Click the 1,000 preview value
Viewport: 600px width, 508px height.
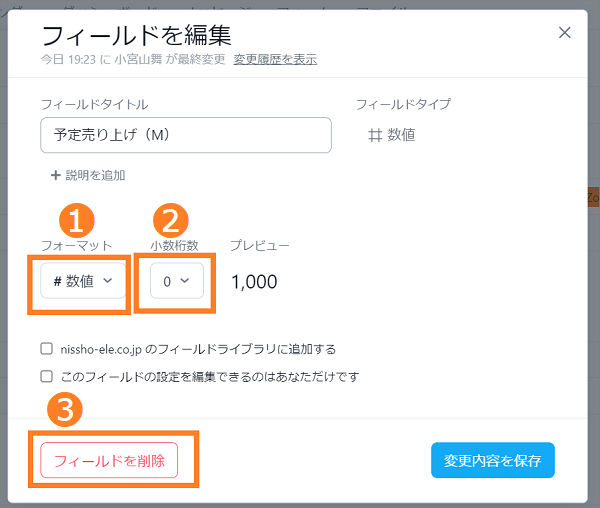[x=254, y=282]
